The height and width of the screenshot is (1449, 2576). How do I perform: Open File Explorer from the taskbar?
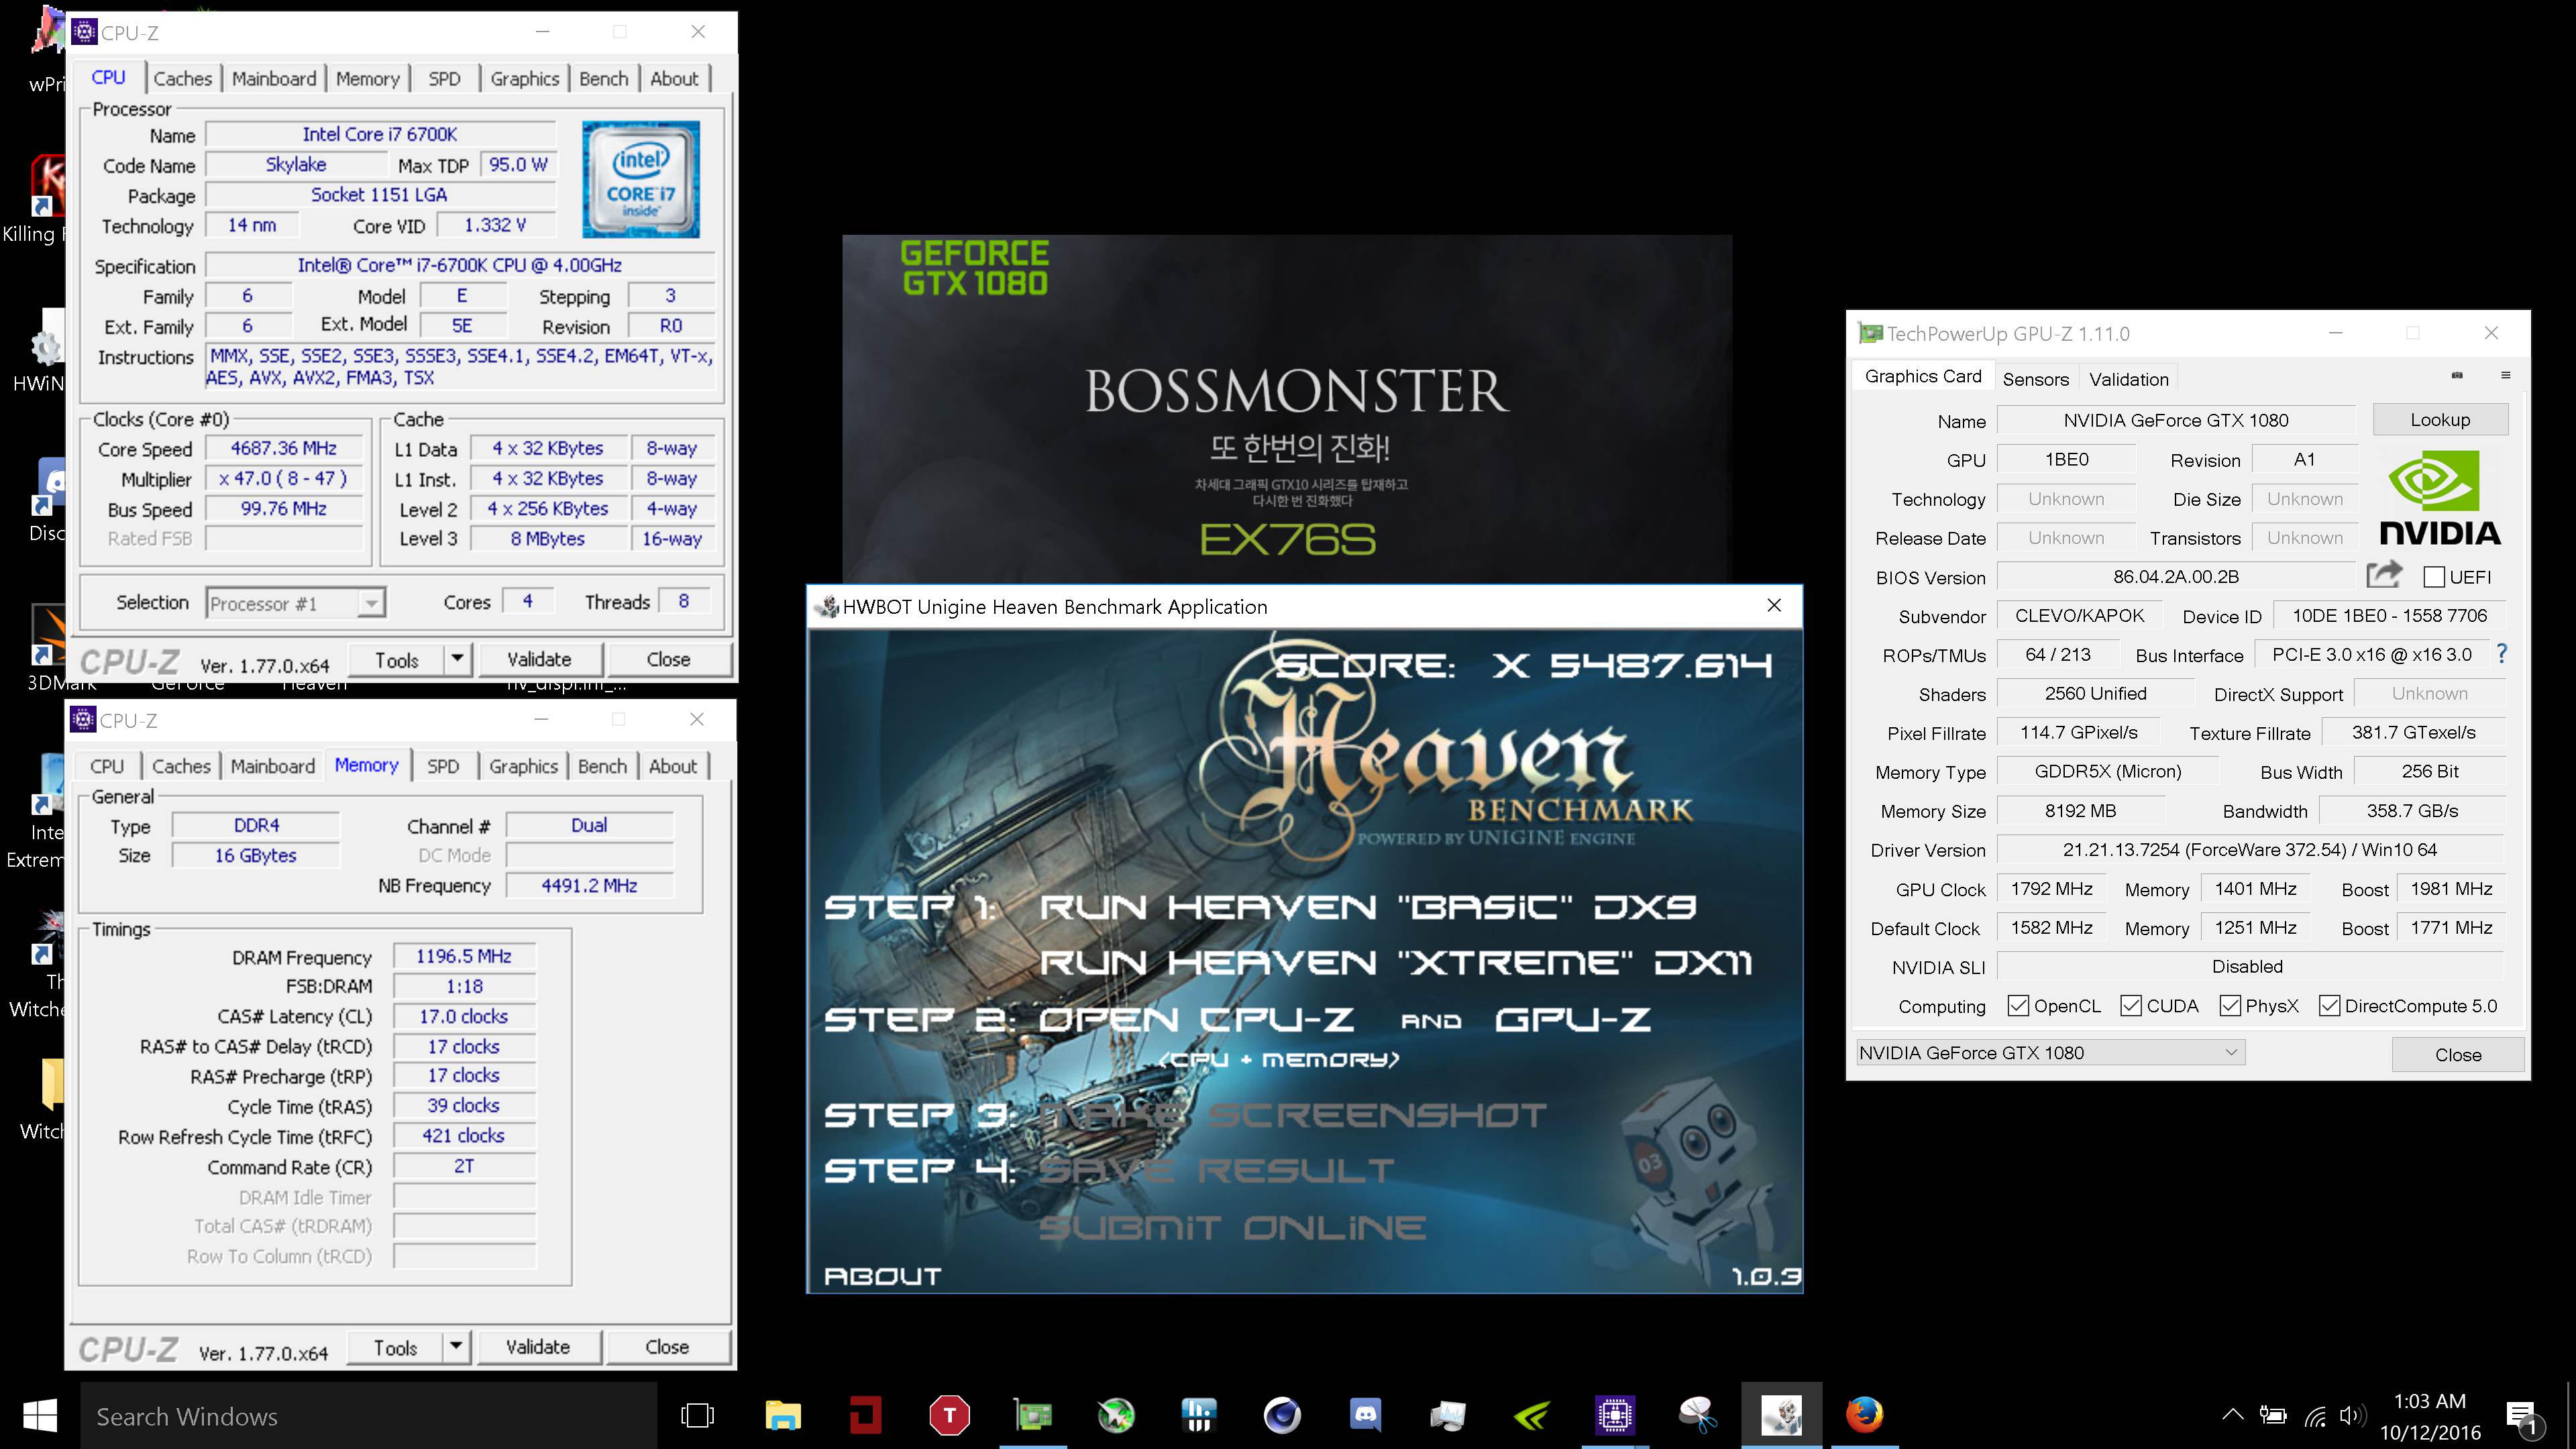783,1415
